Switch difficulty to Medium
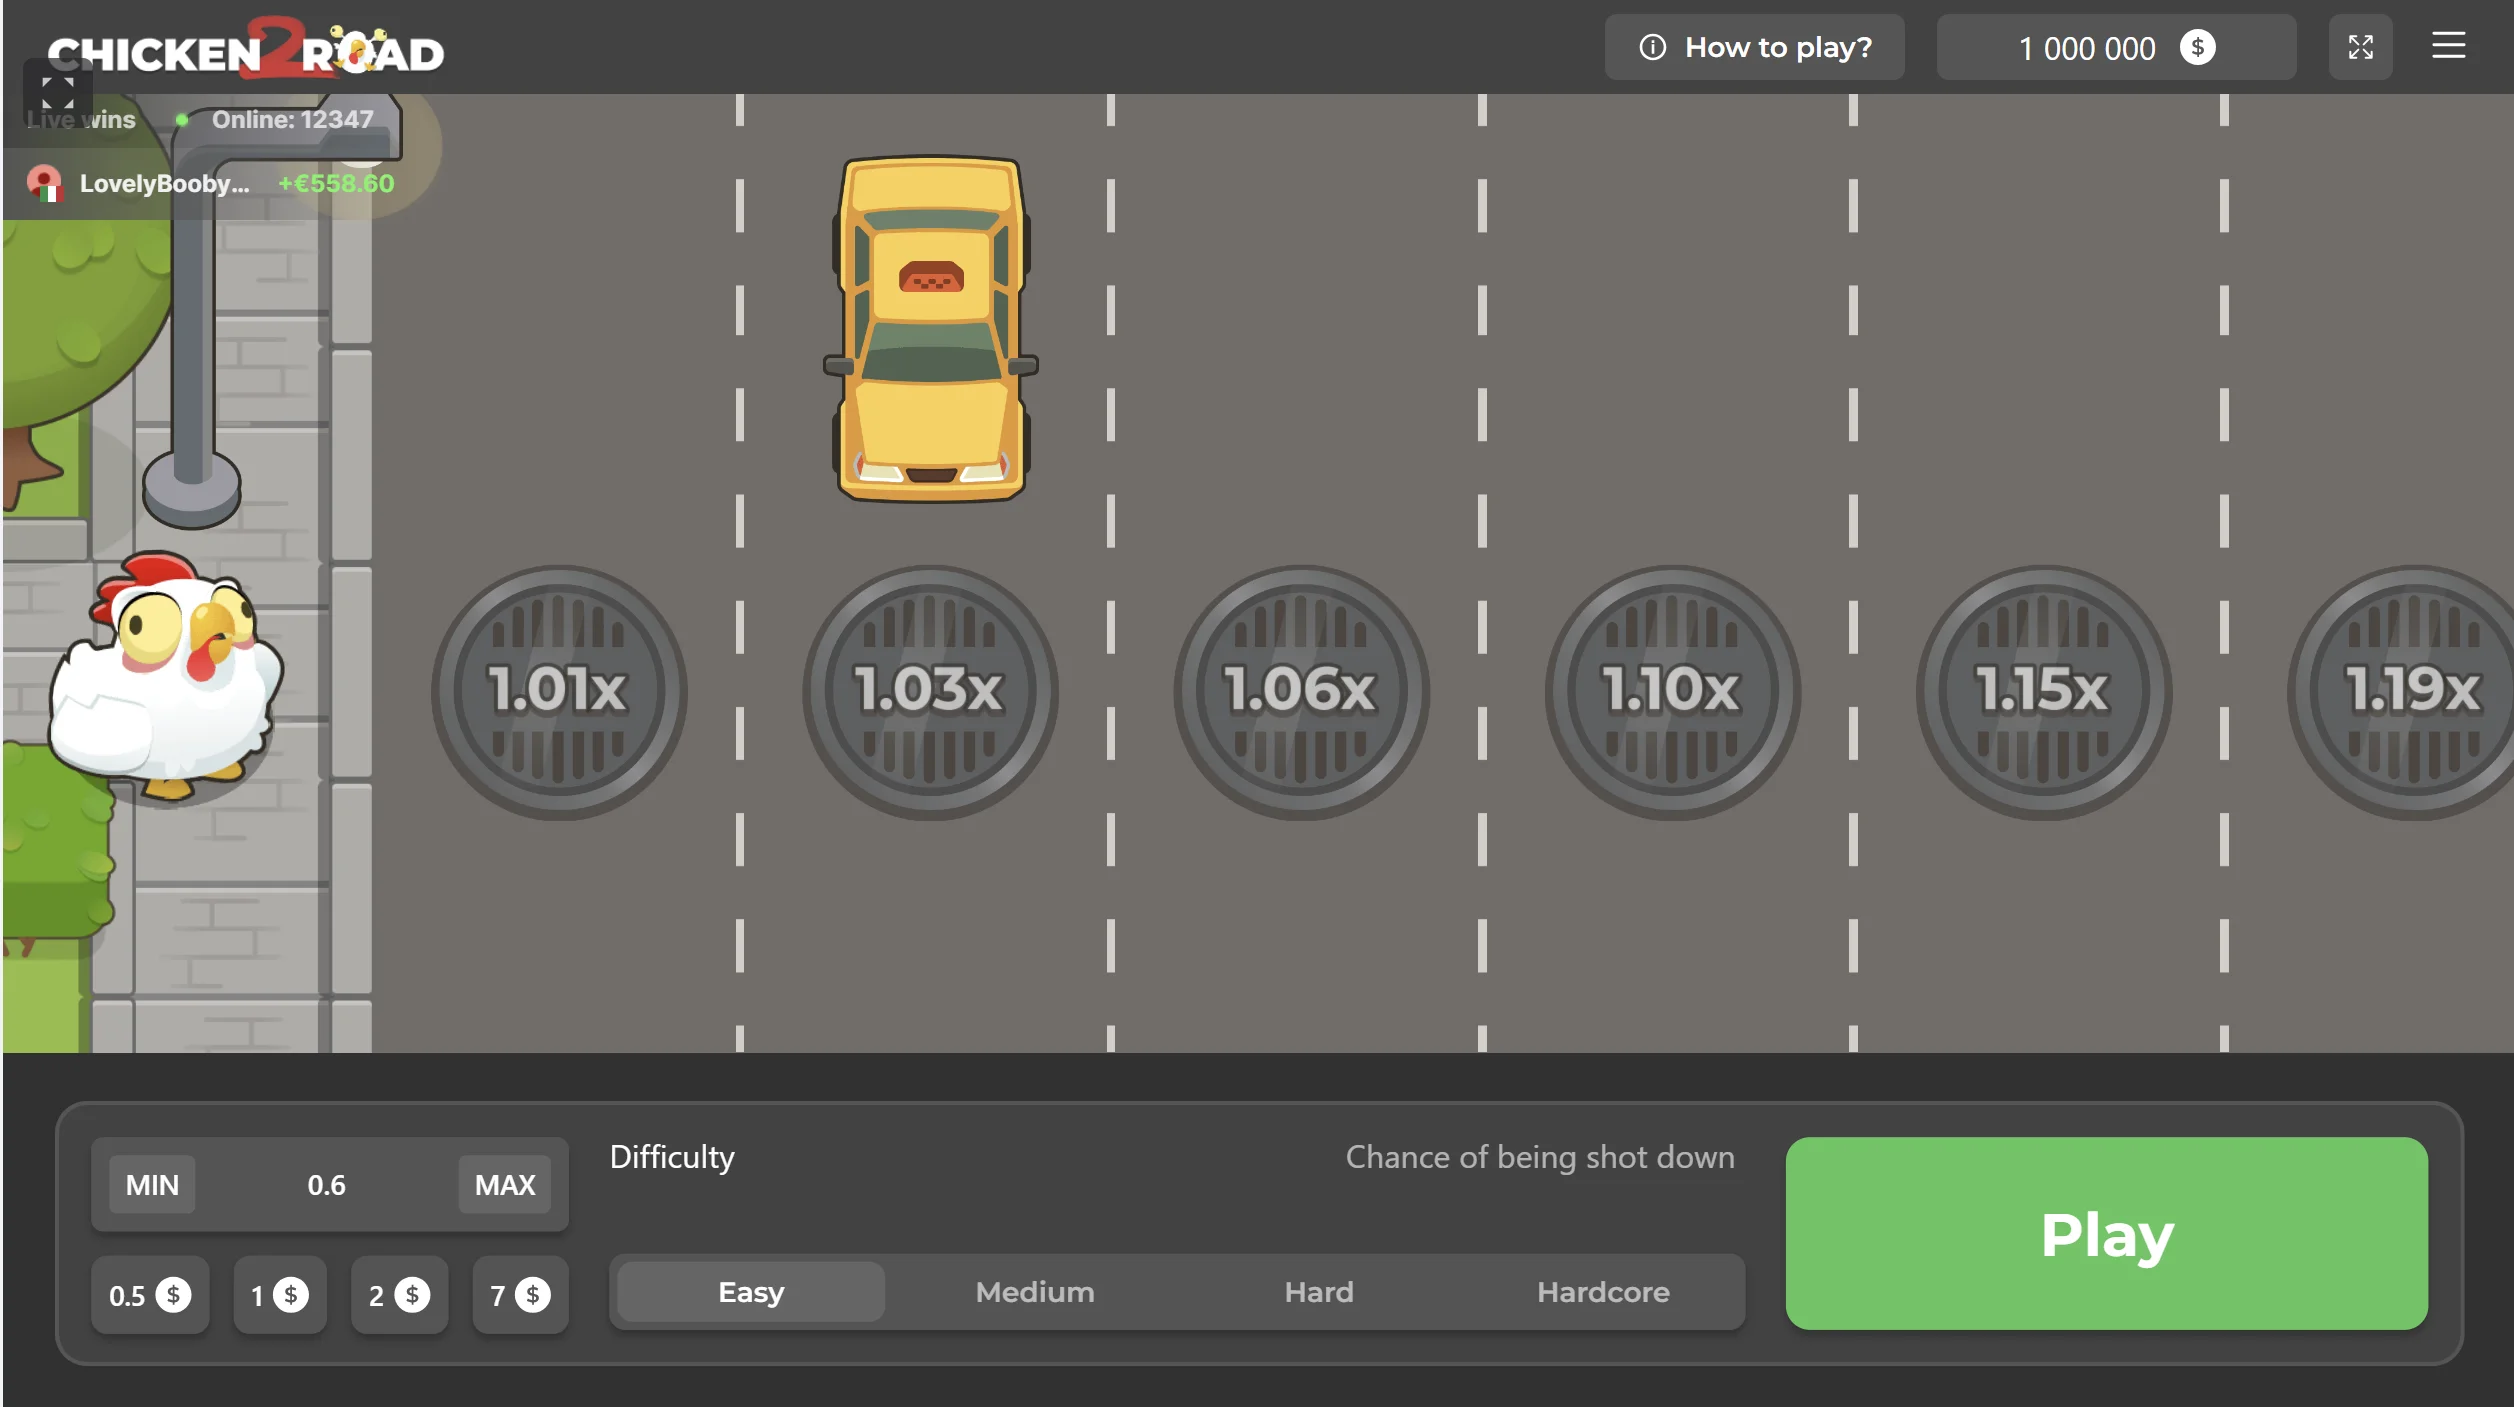2514x1407 pixels. pyautogui.click(x=1035, y=1292)
